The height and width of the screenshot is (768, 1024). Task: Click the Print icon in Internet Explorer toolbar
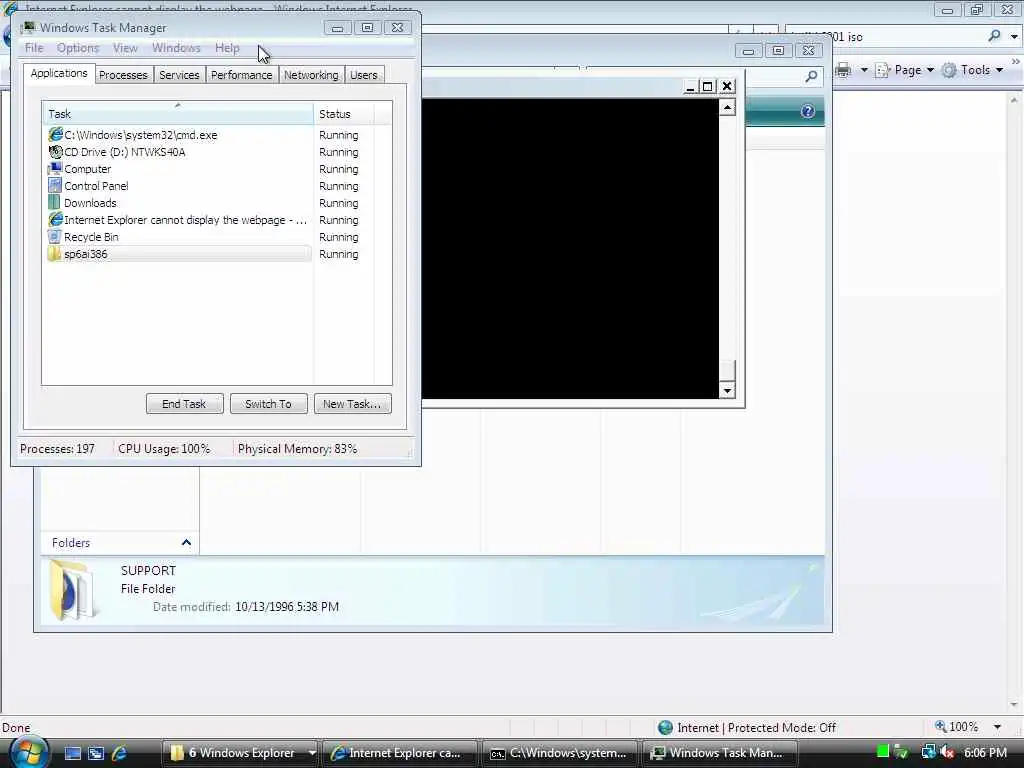coord(843,70)
